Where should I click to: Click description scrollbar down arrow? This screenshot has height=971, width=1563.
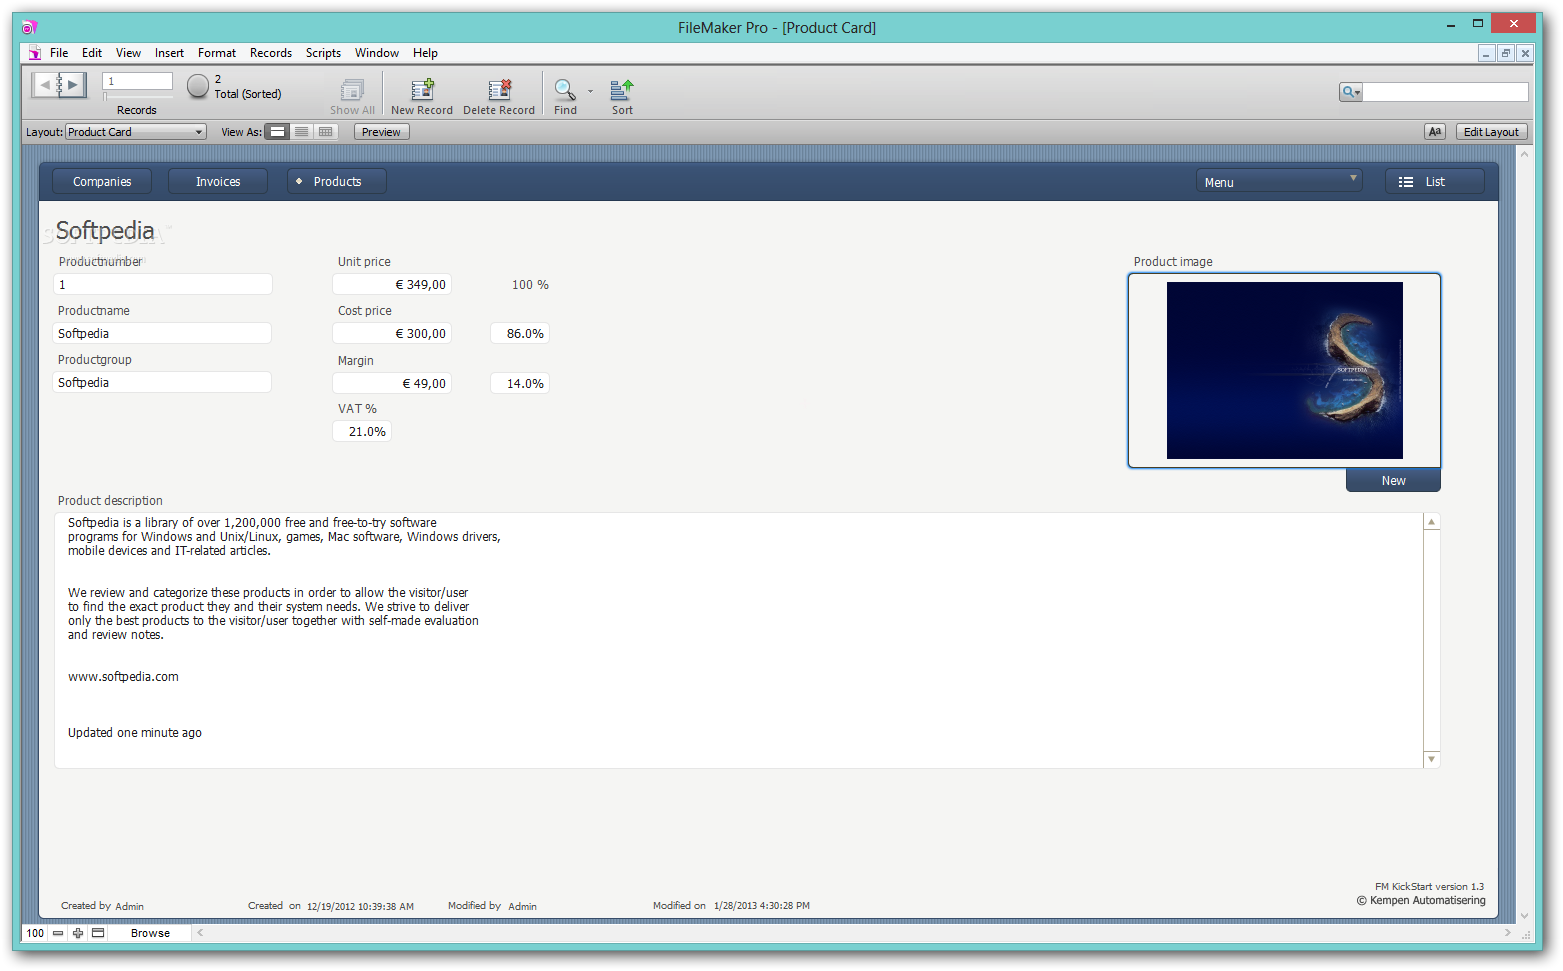pos(1432,759)
